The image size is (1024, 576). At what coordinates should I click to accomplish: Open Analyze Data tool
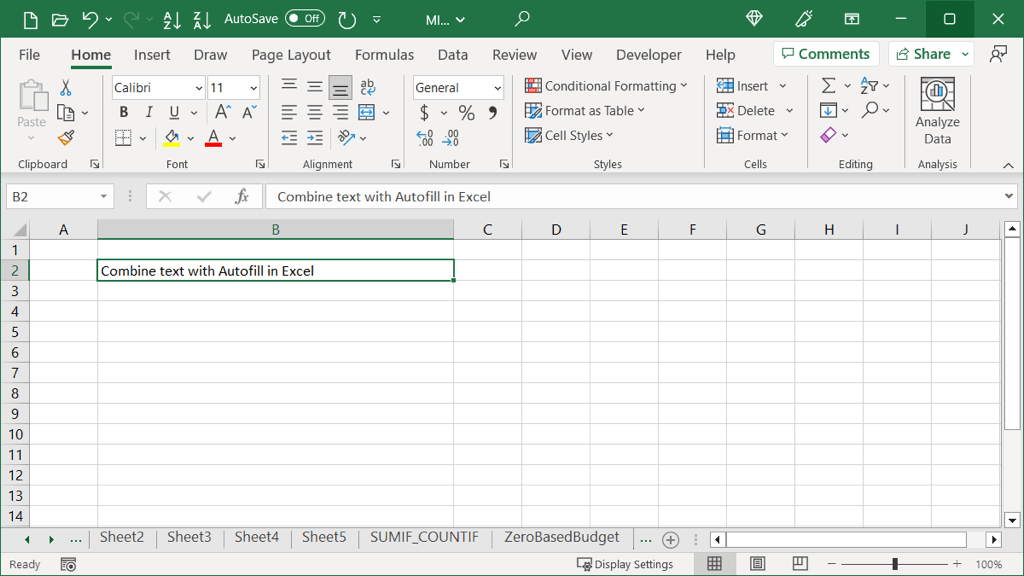937,111
